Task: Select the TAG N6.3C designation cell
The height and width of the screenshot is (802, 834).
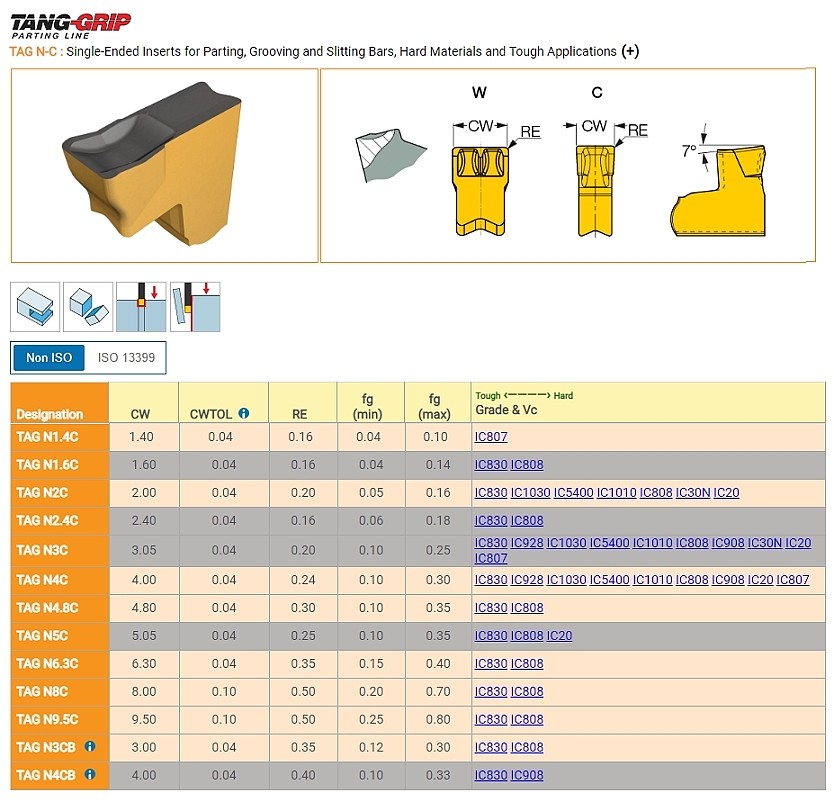Action: coord(60,664)
